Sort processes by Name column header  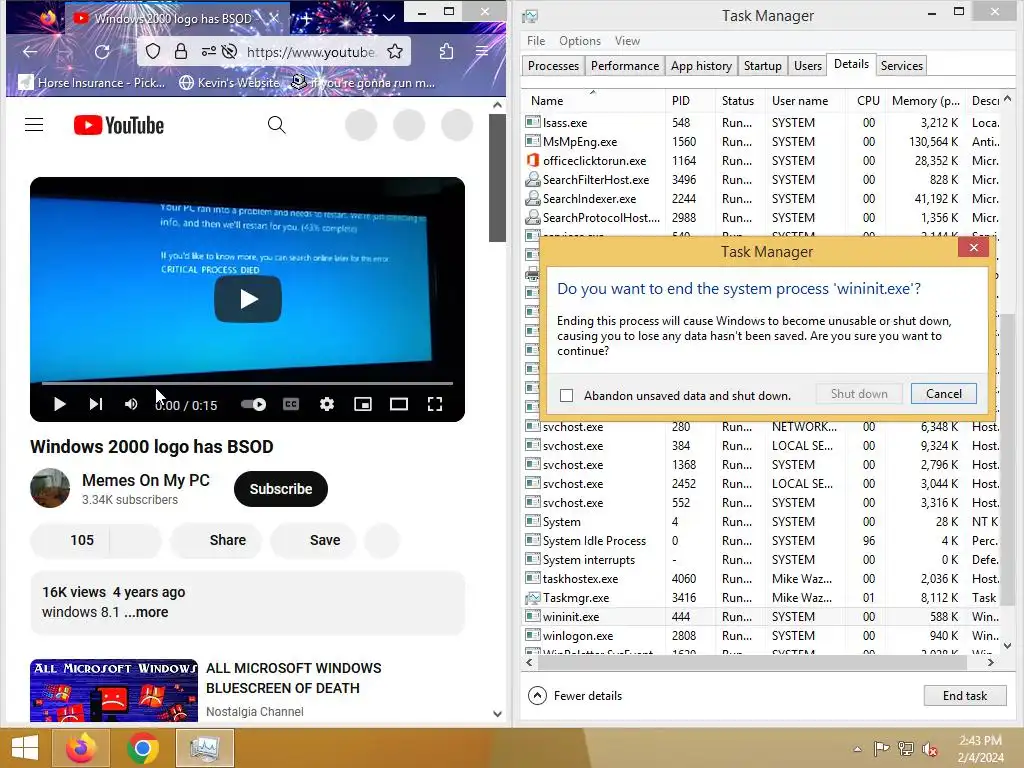tap(593, 101)
